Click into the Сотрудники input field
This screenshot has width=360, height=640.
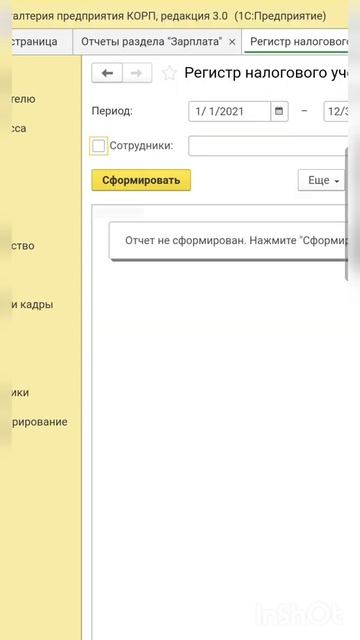pos(268,146)
